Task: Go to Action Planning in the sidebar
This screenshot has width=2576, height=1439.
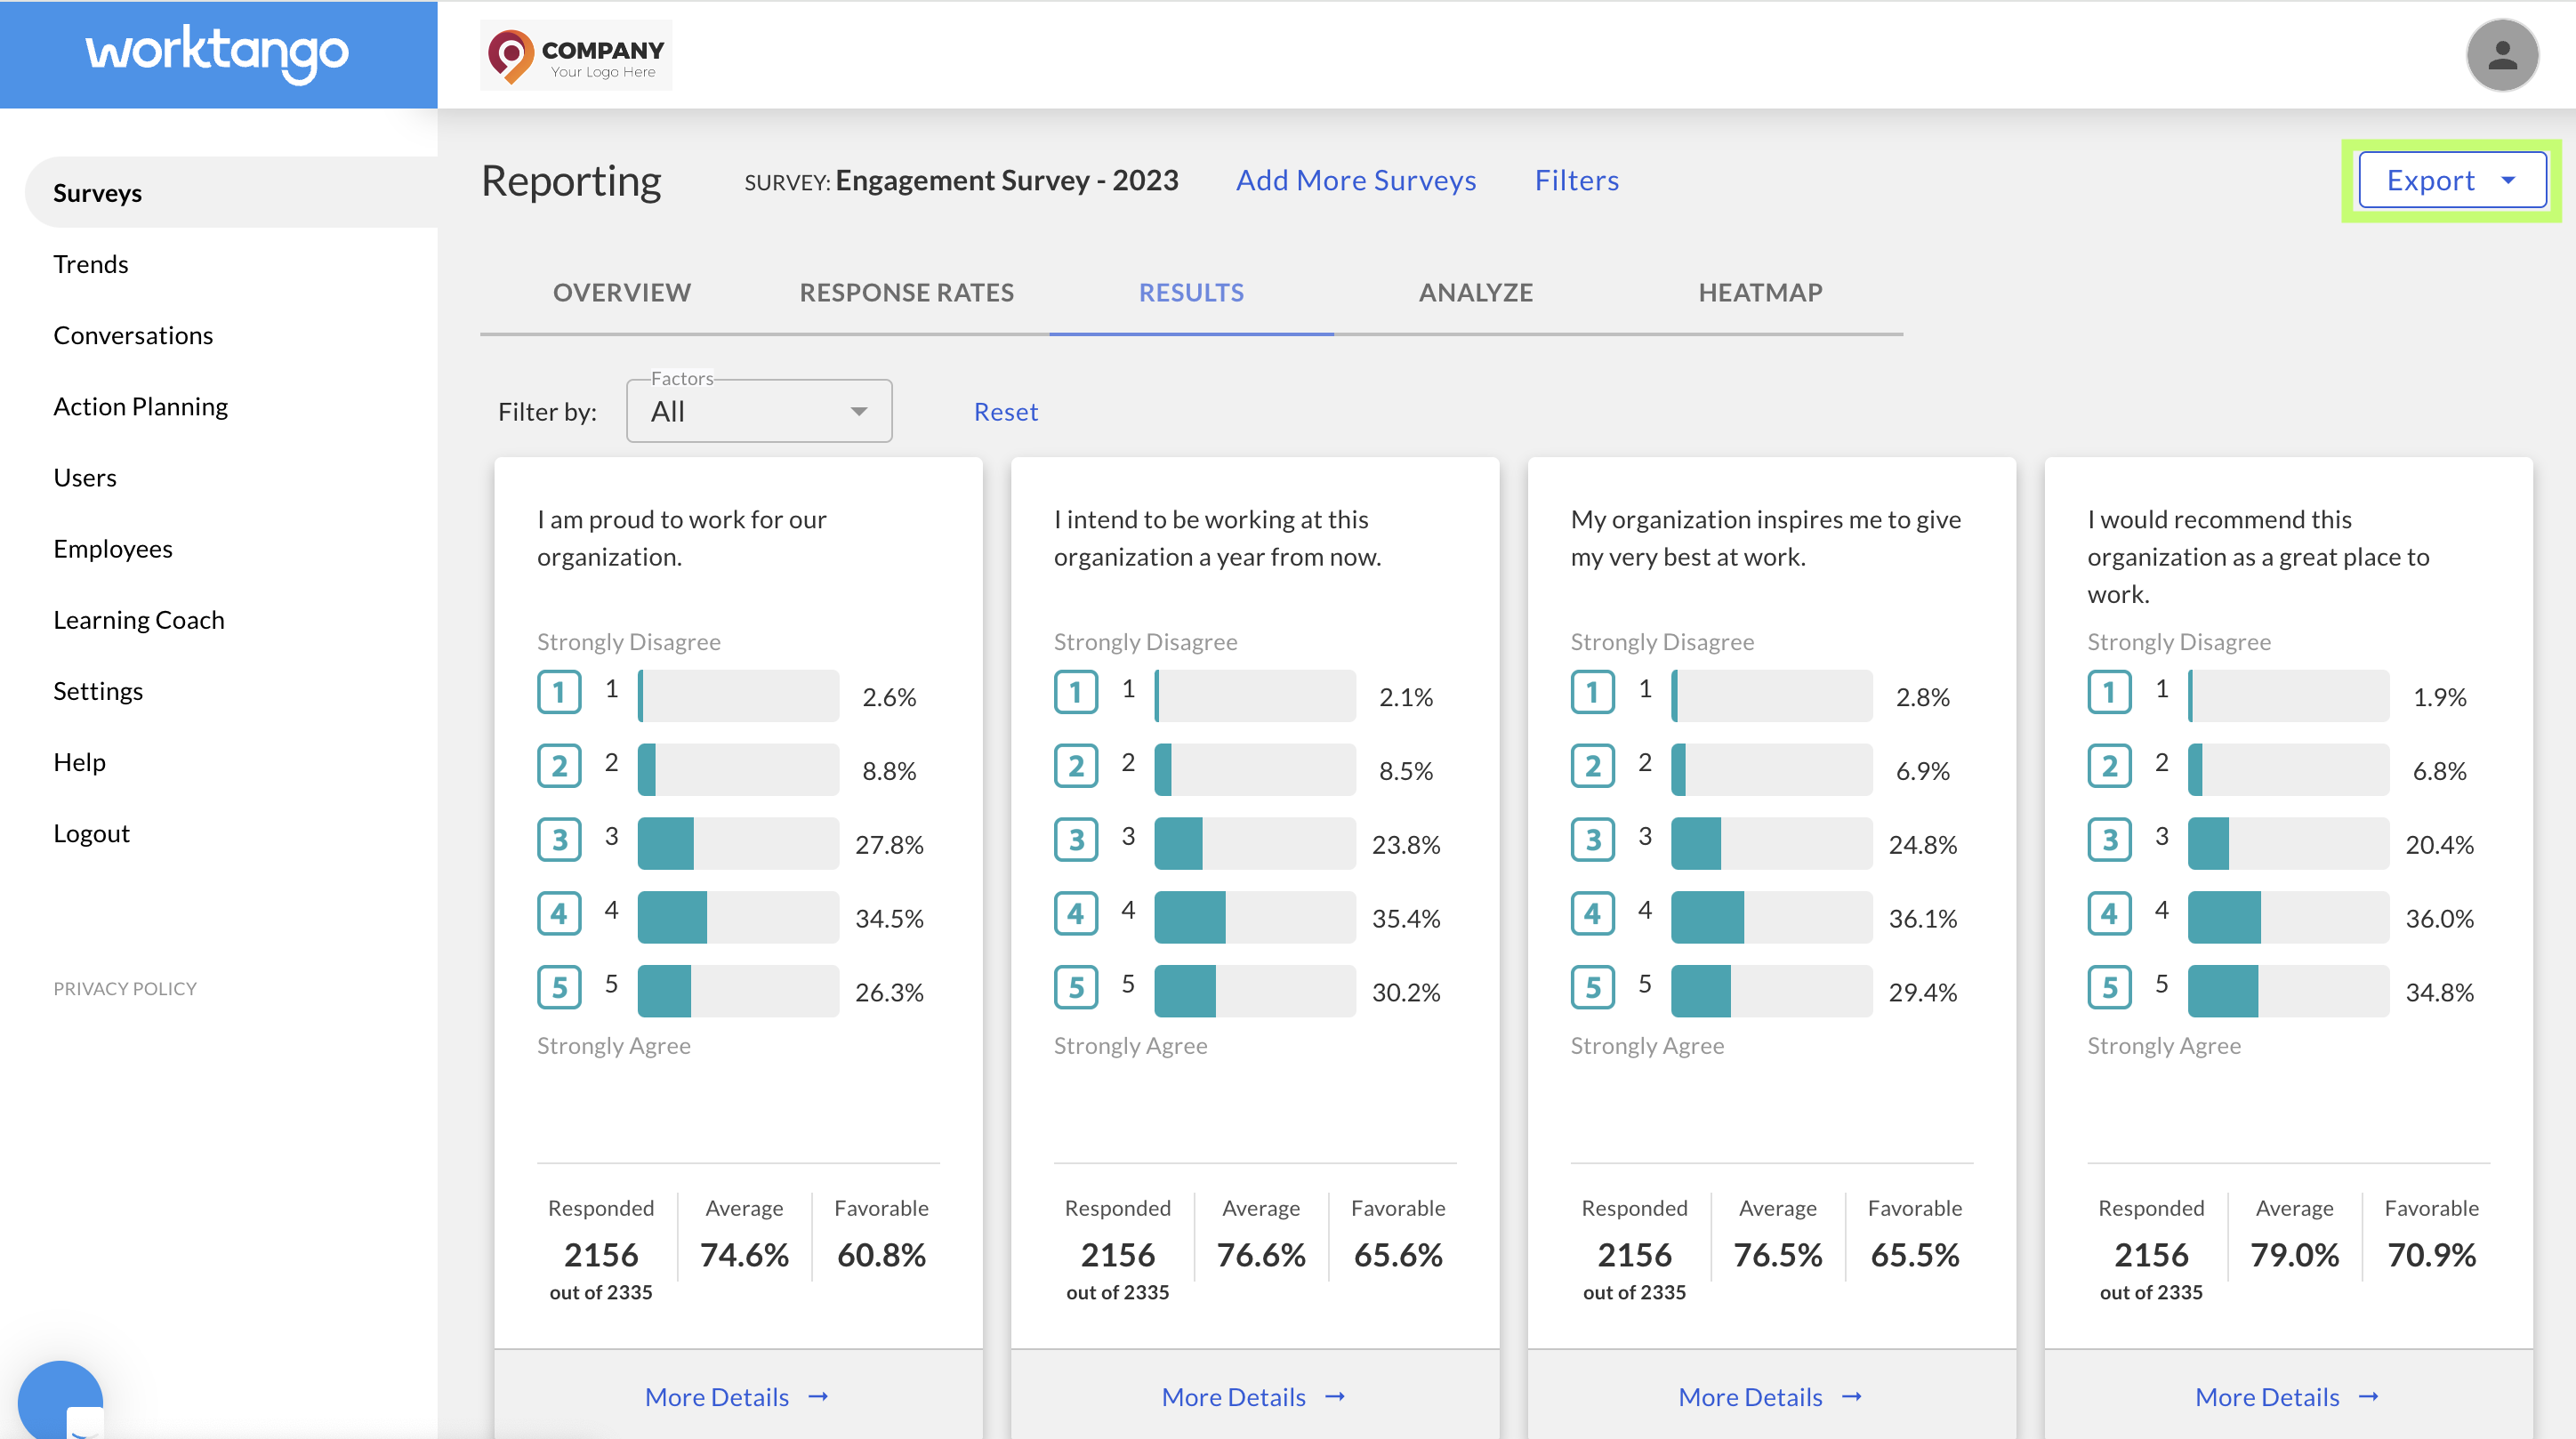Action: (x=141, y=406)
